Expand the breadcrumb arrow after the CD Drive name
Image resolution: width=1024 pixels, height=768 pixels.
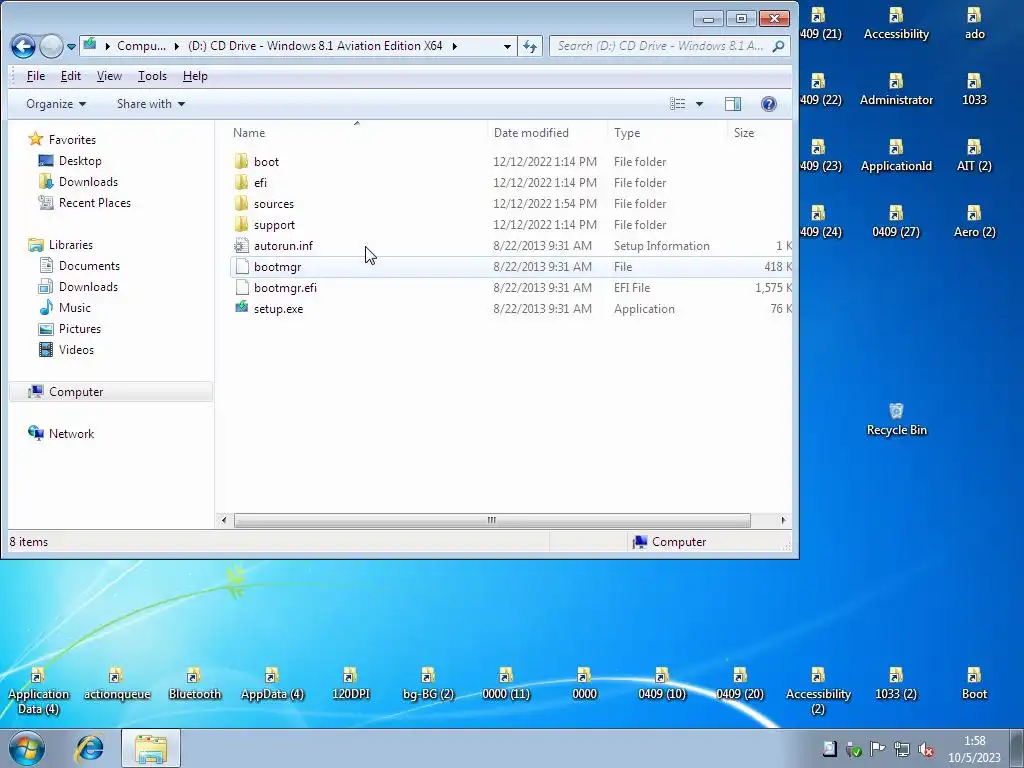coord(455,46)
